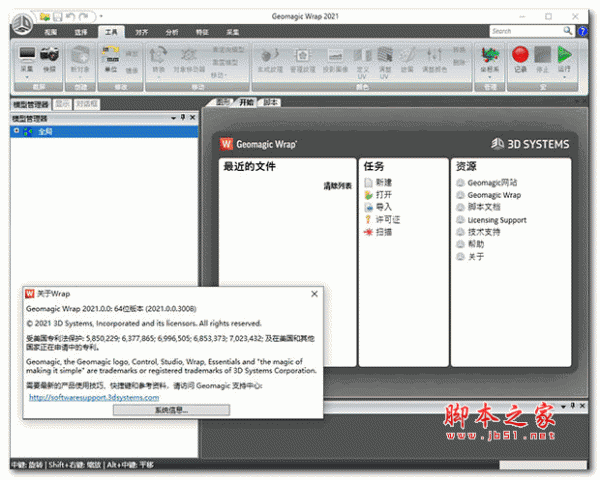Open the 视图 ribbon tab

[x=51, y=33]
